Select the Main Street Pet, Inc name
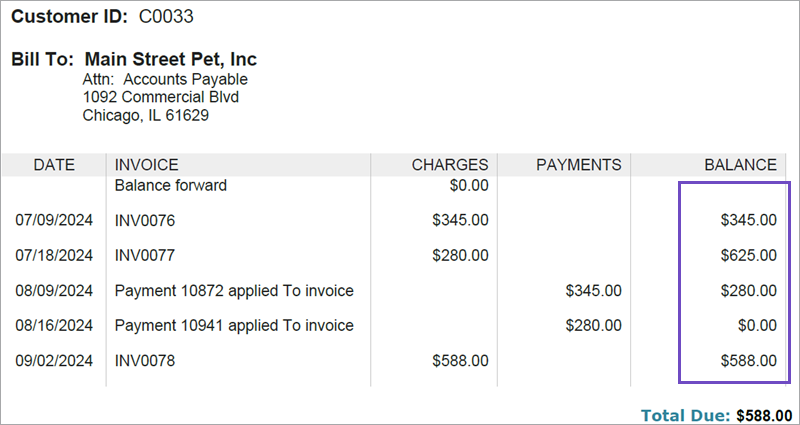This screenshot has width=800, height=425. [170, 60]
